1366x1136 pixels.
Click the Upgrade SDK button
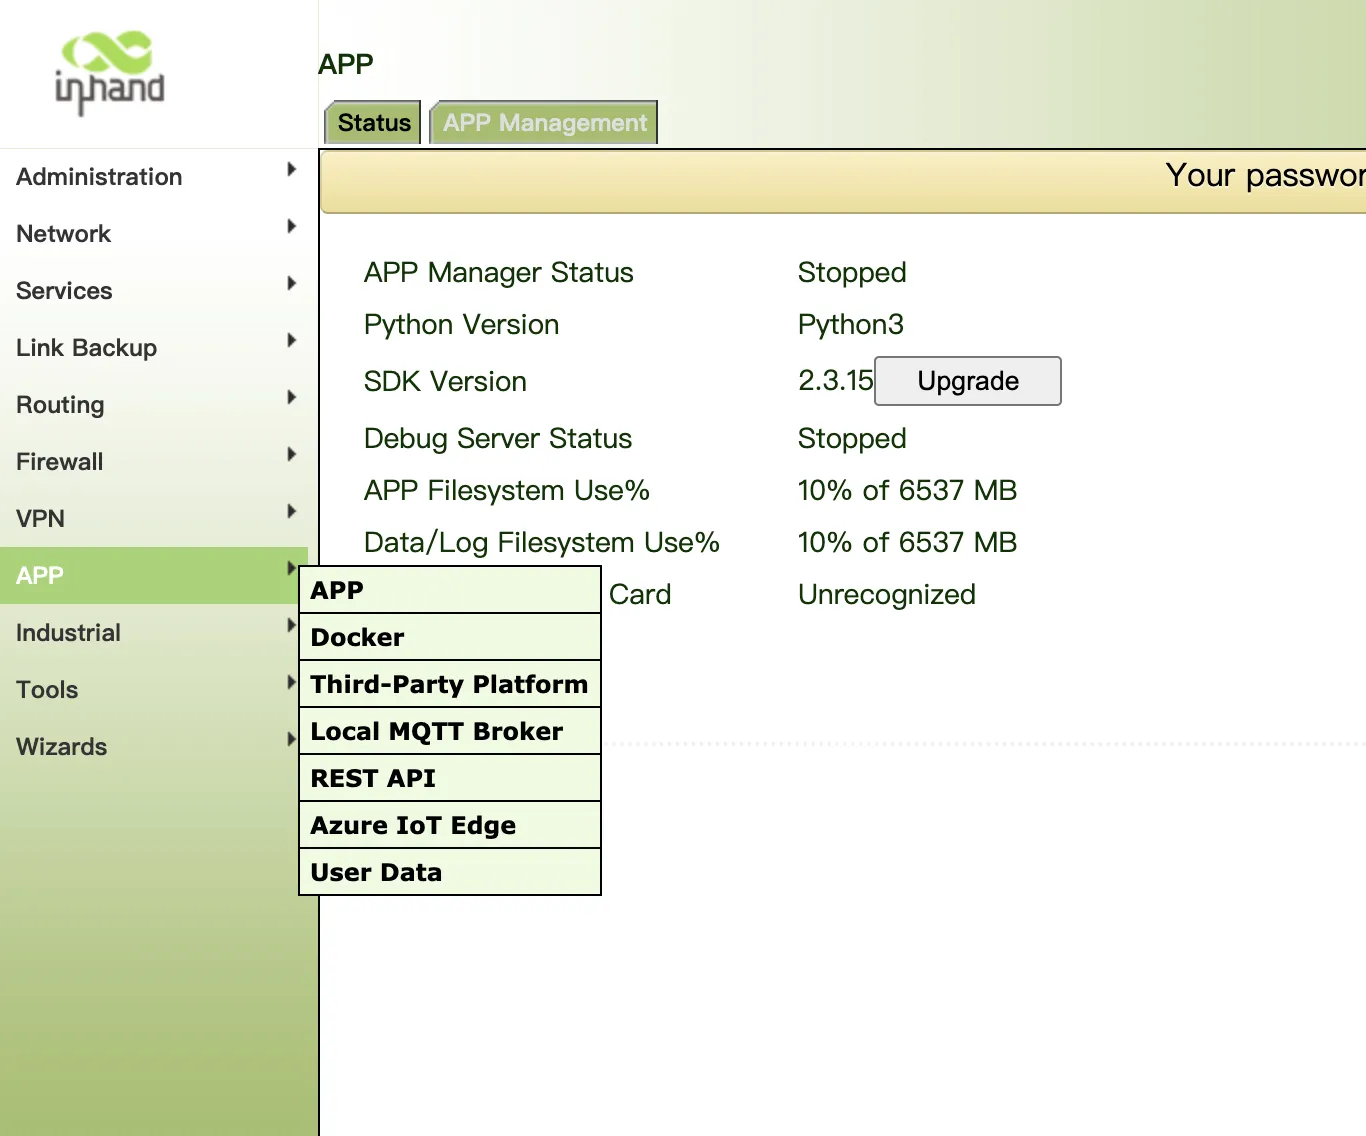pos(968,381)
